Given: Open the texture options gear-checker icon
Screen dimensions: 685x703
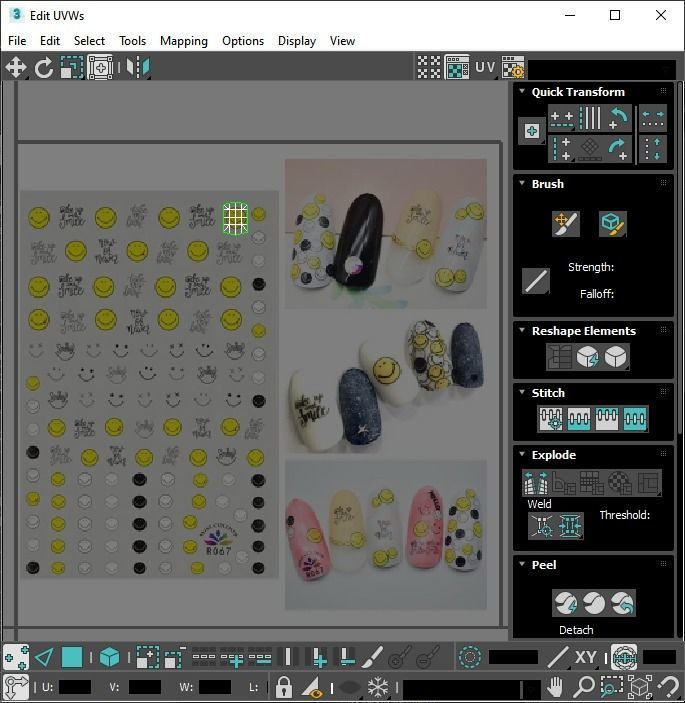Looking at the screenshot, I should (513, 68).
